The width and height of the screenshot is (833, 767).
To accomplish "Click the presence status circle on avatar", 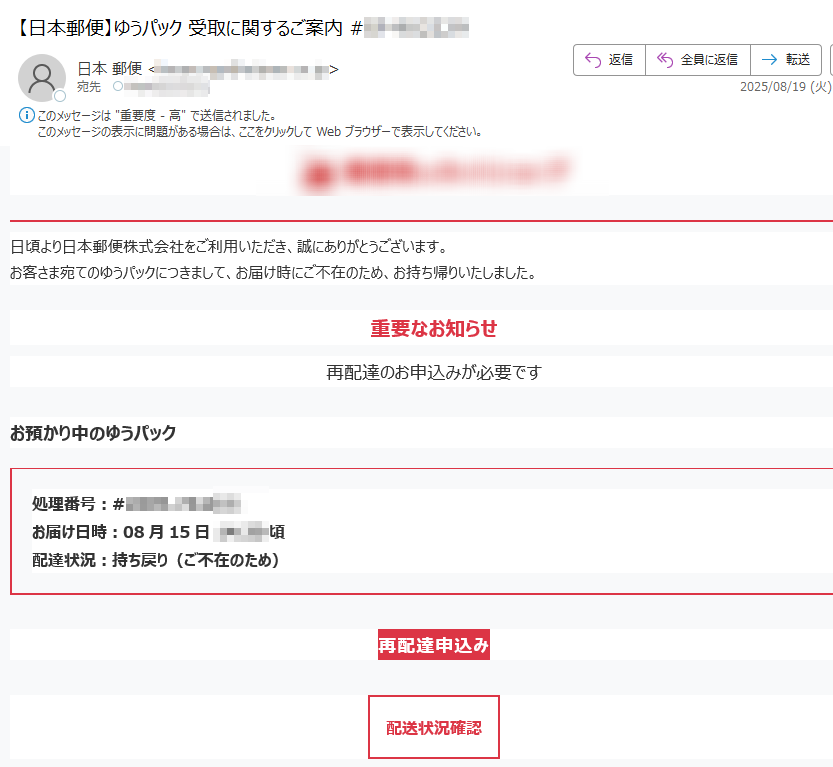I will coord(60,96).
